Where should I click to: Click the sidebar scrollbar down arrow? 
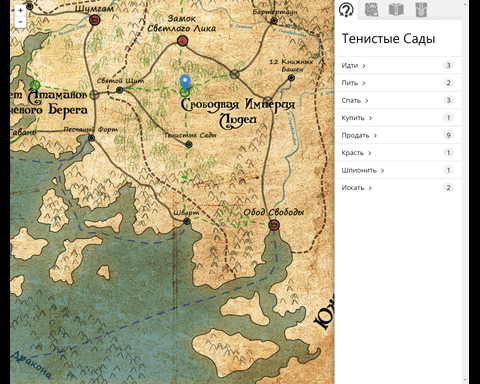(465, 380)
